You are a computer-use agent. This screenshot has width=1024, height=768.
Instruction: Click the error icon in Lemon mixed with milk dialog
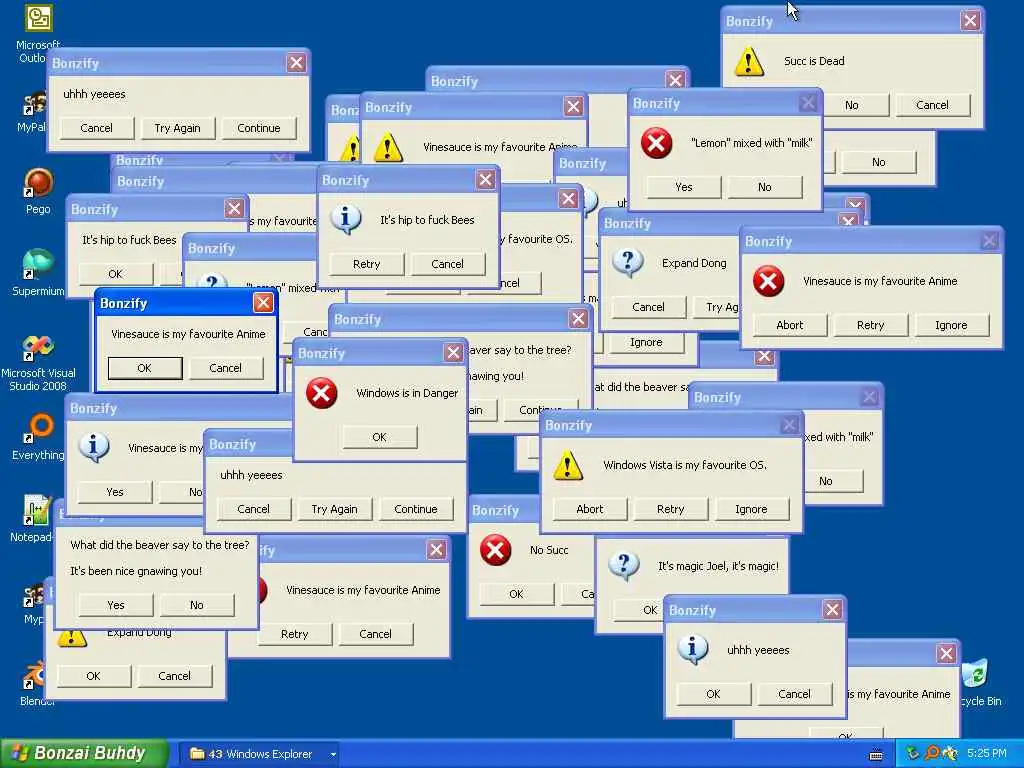pos(656,143)
